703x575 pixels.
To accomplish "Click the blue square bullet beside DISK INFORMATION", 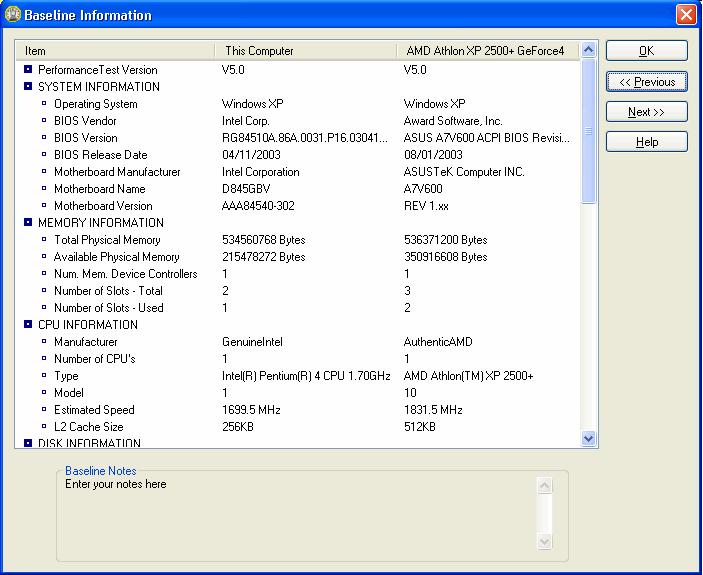I will [x=28, y=443].
